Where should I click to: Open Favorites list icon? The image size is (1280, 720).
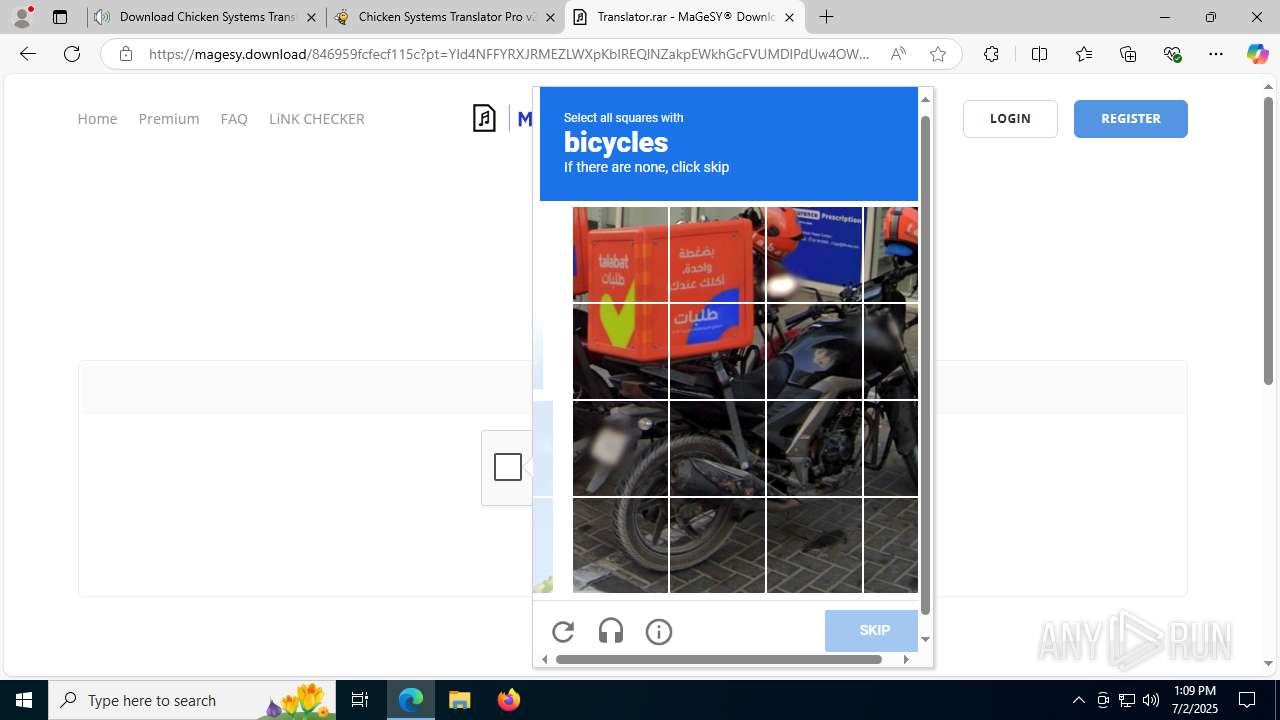click(1084, 54)
